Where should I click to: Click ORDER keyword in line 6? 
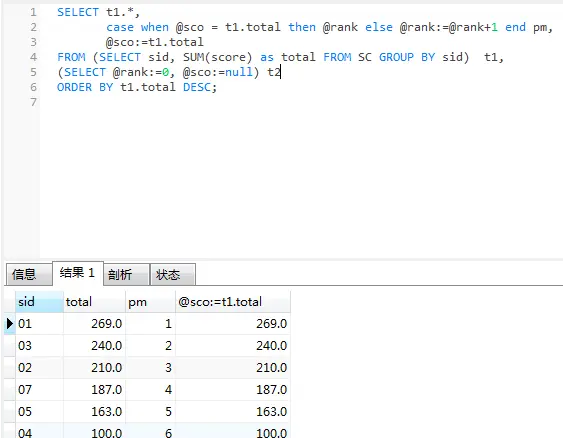click(74, 87)
